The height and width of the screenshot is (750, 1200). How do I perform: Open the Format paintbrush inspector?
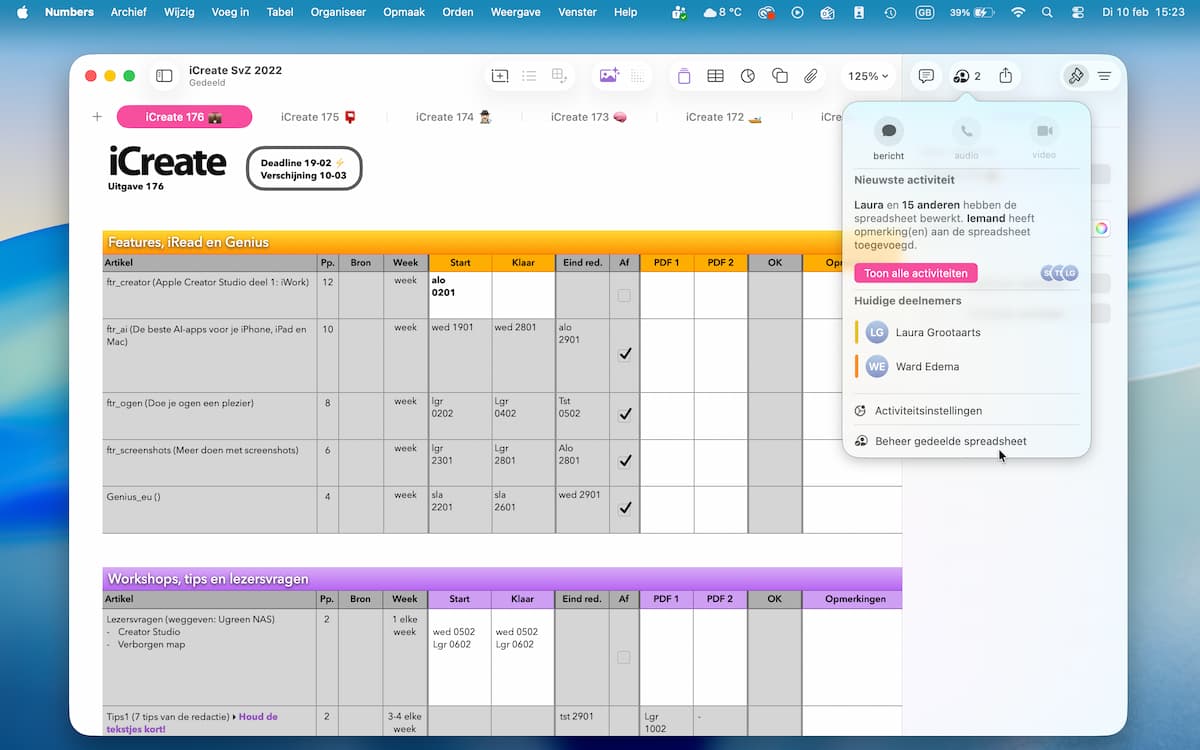(x=1076, y=76)
